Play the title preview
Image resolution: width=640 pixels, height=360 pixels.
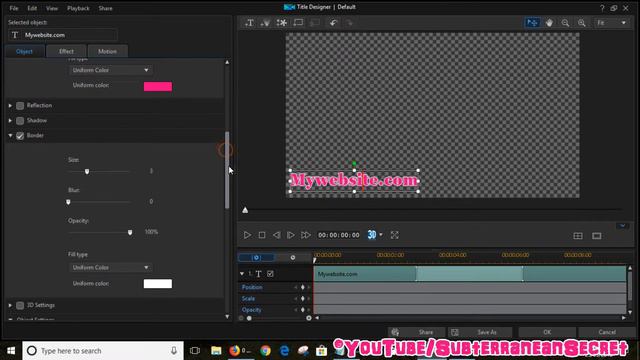(247, 235)
